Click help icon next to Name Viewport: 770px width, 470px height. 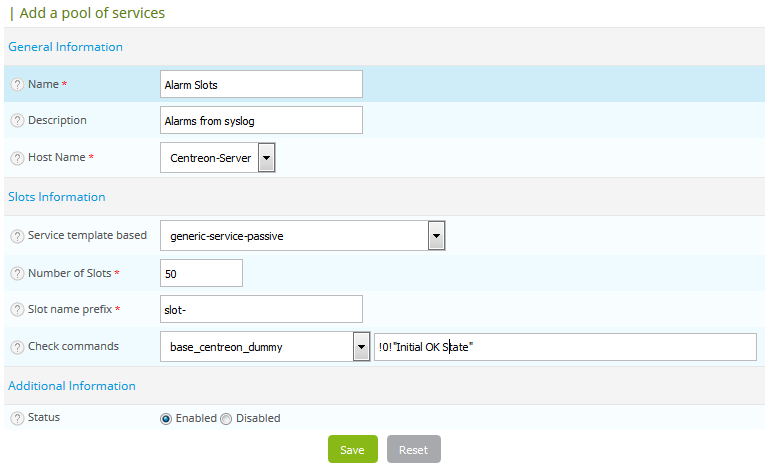[17, 85]
